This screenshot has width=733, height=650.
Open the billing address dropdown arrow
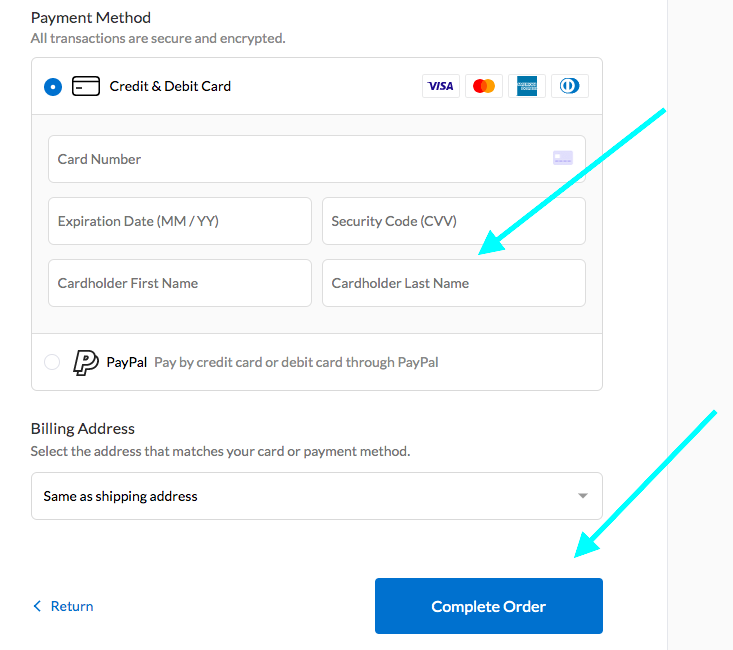(582, 496)
